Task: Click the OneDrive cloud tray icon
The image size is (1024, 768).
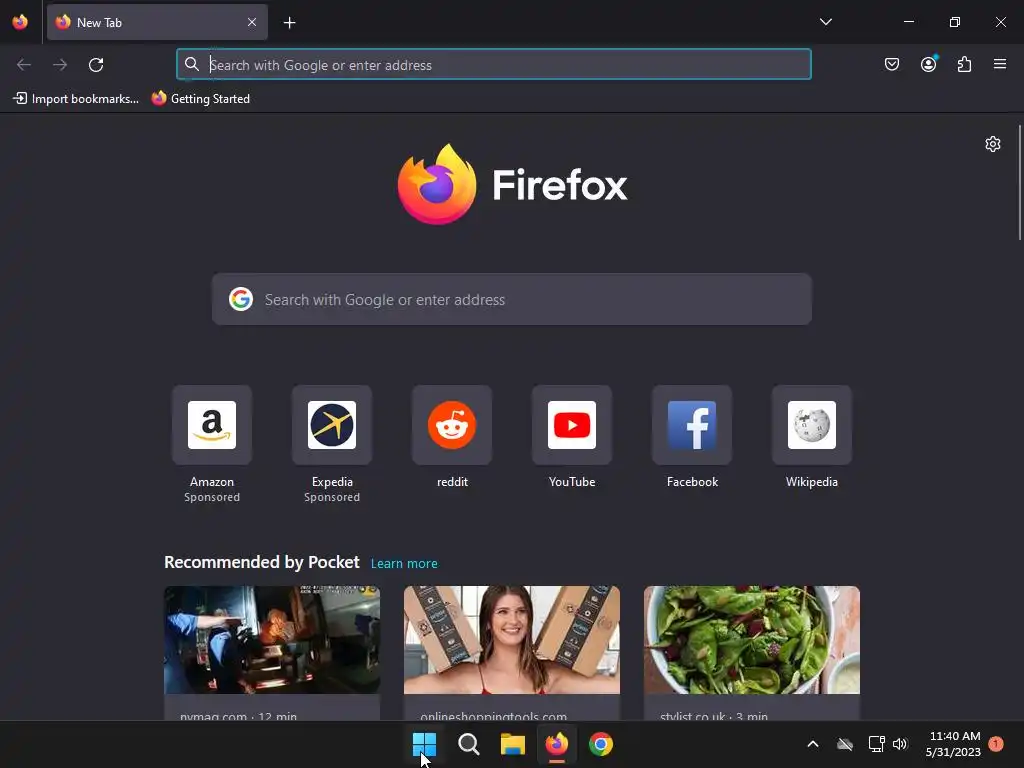Action: (x=845, y=744)
